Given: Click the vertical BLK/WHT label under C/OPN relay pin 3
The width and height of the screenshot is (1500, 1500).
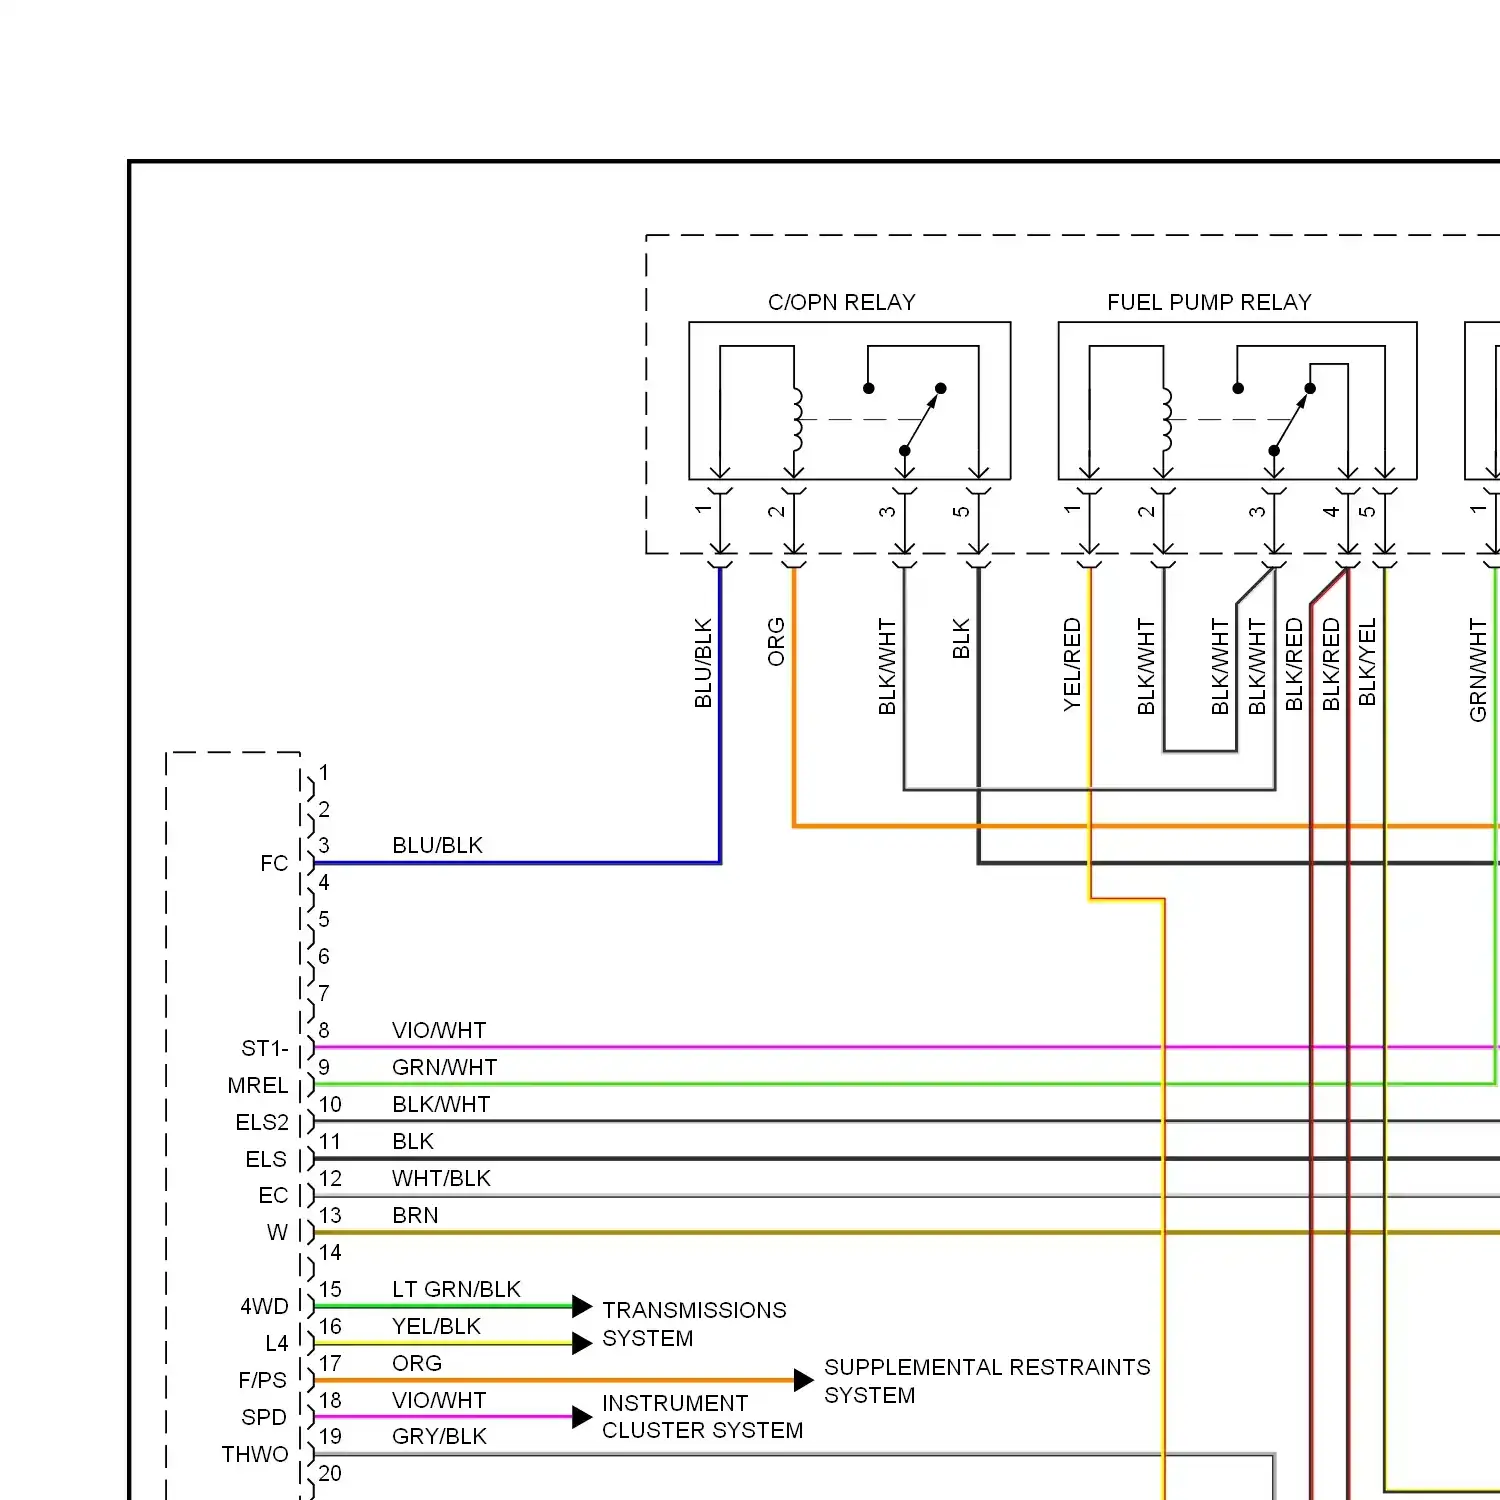Looking at the screenshot, I should click(887, 666).
